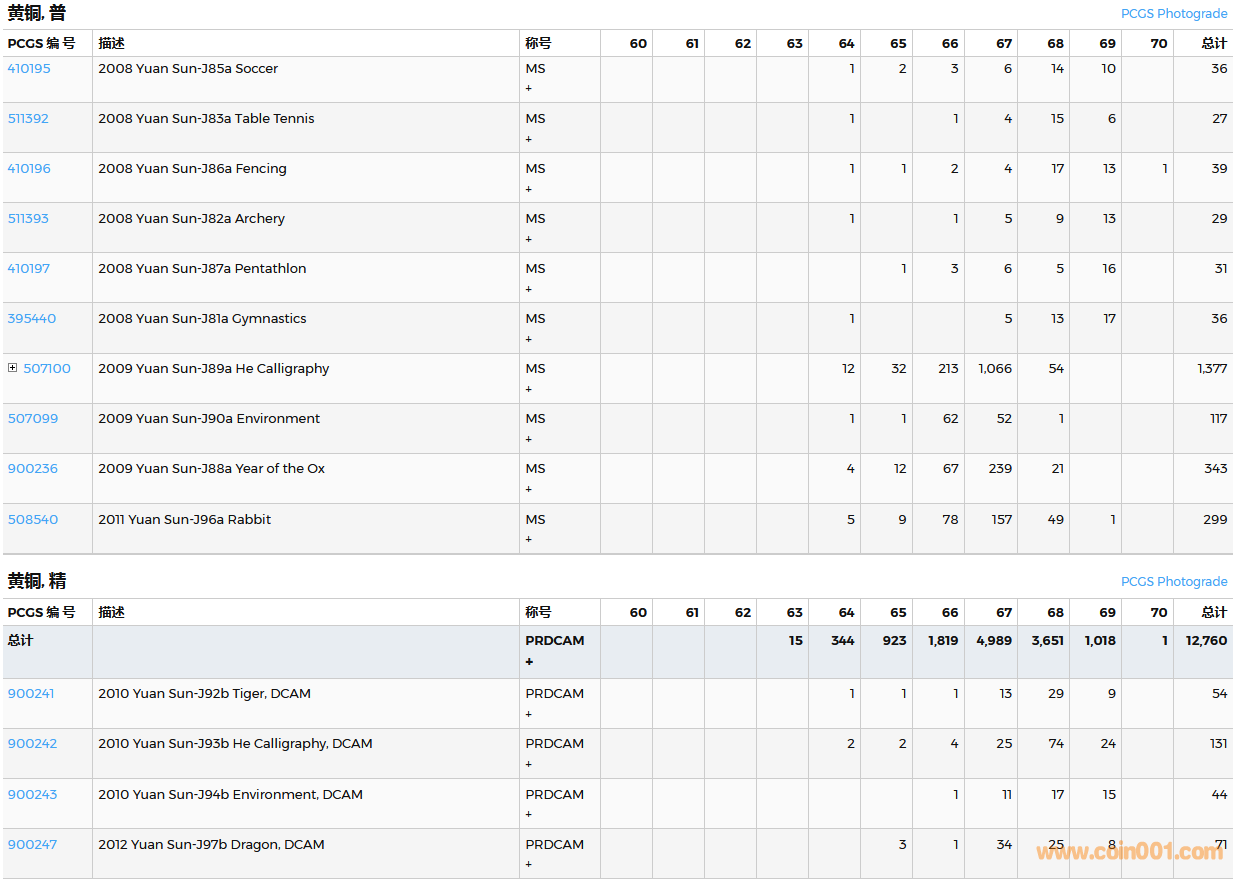The image size is (1236, 879).
Task: Click the plus under MS for Soccer
Action: 529,89
